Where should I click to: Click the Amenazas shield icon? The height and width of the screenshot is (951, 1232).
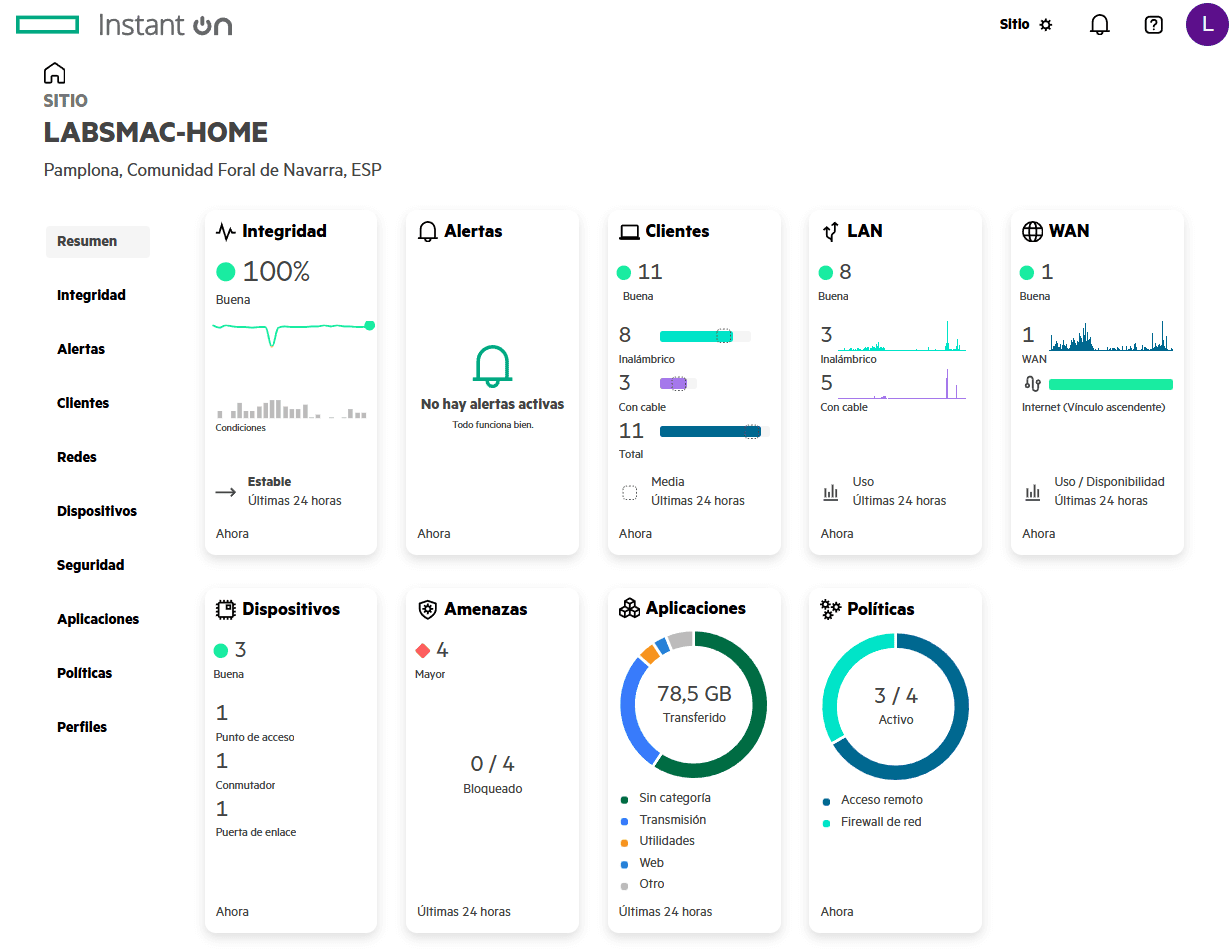point(428,609)
